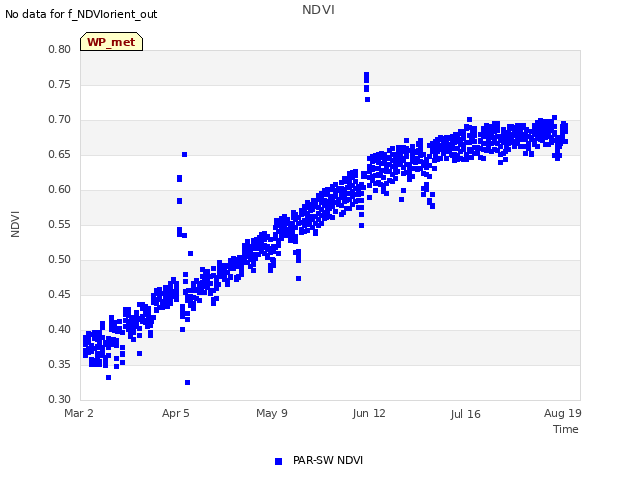Screen dimensions: 640x480
Task: Click the isolated data point at 0.65 near Apr 5
Action: coord(184,155)
